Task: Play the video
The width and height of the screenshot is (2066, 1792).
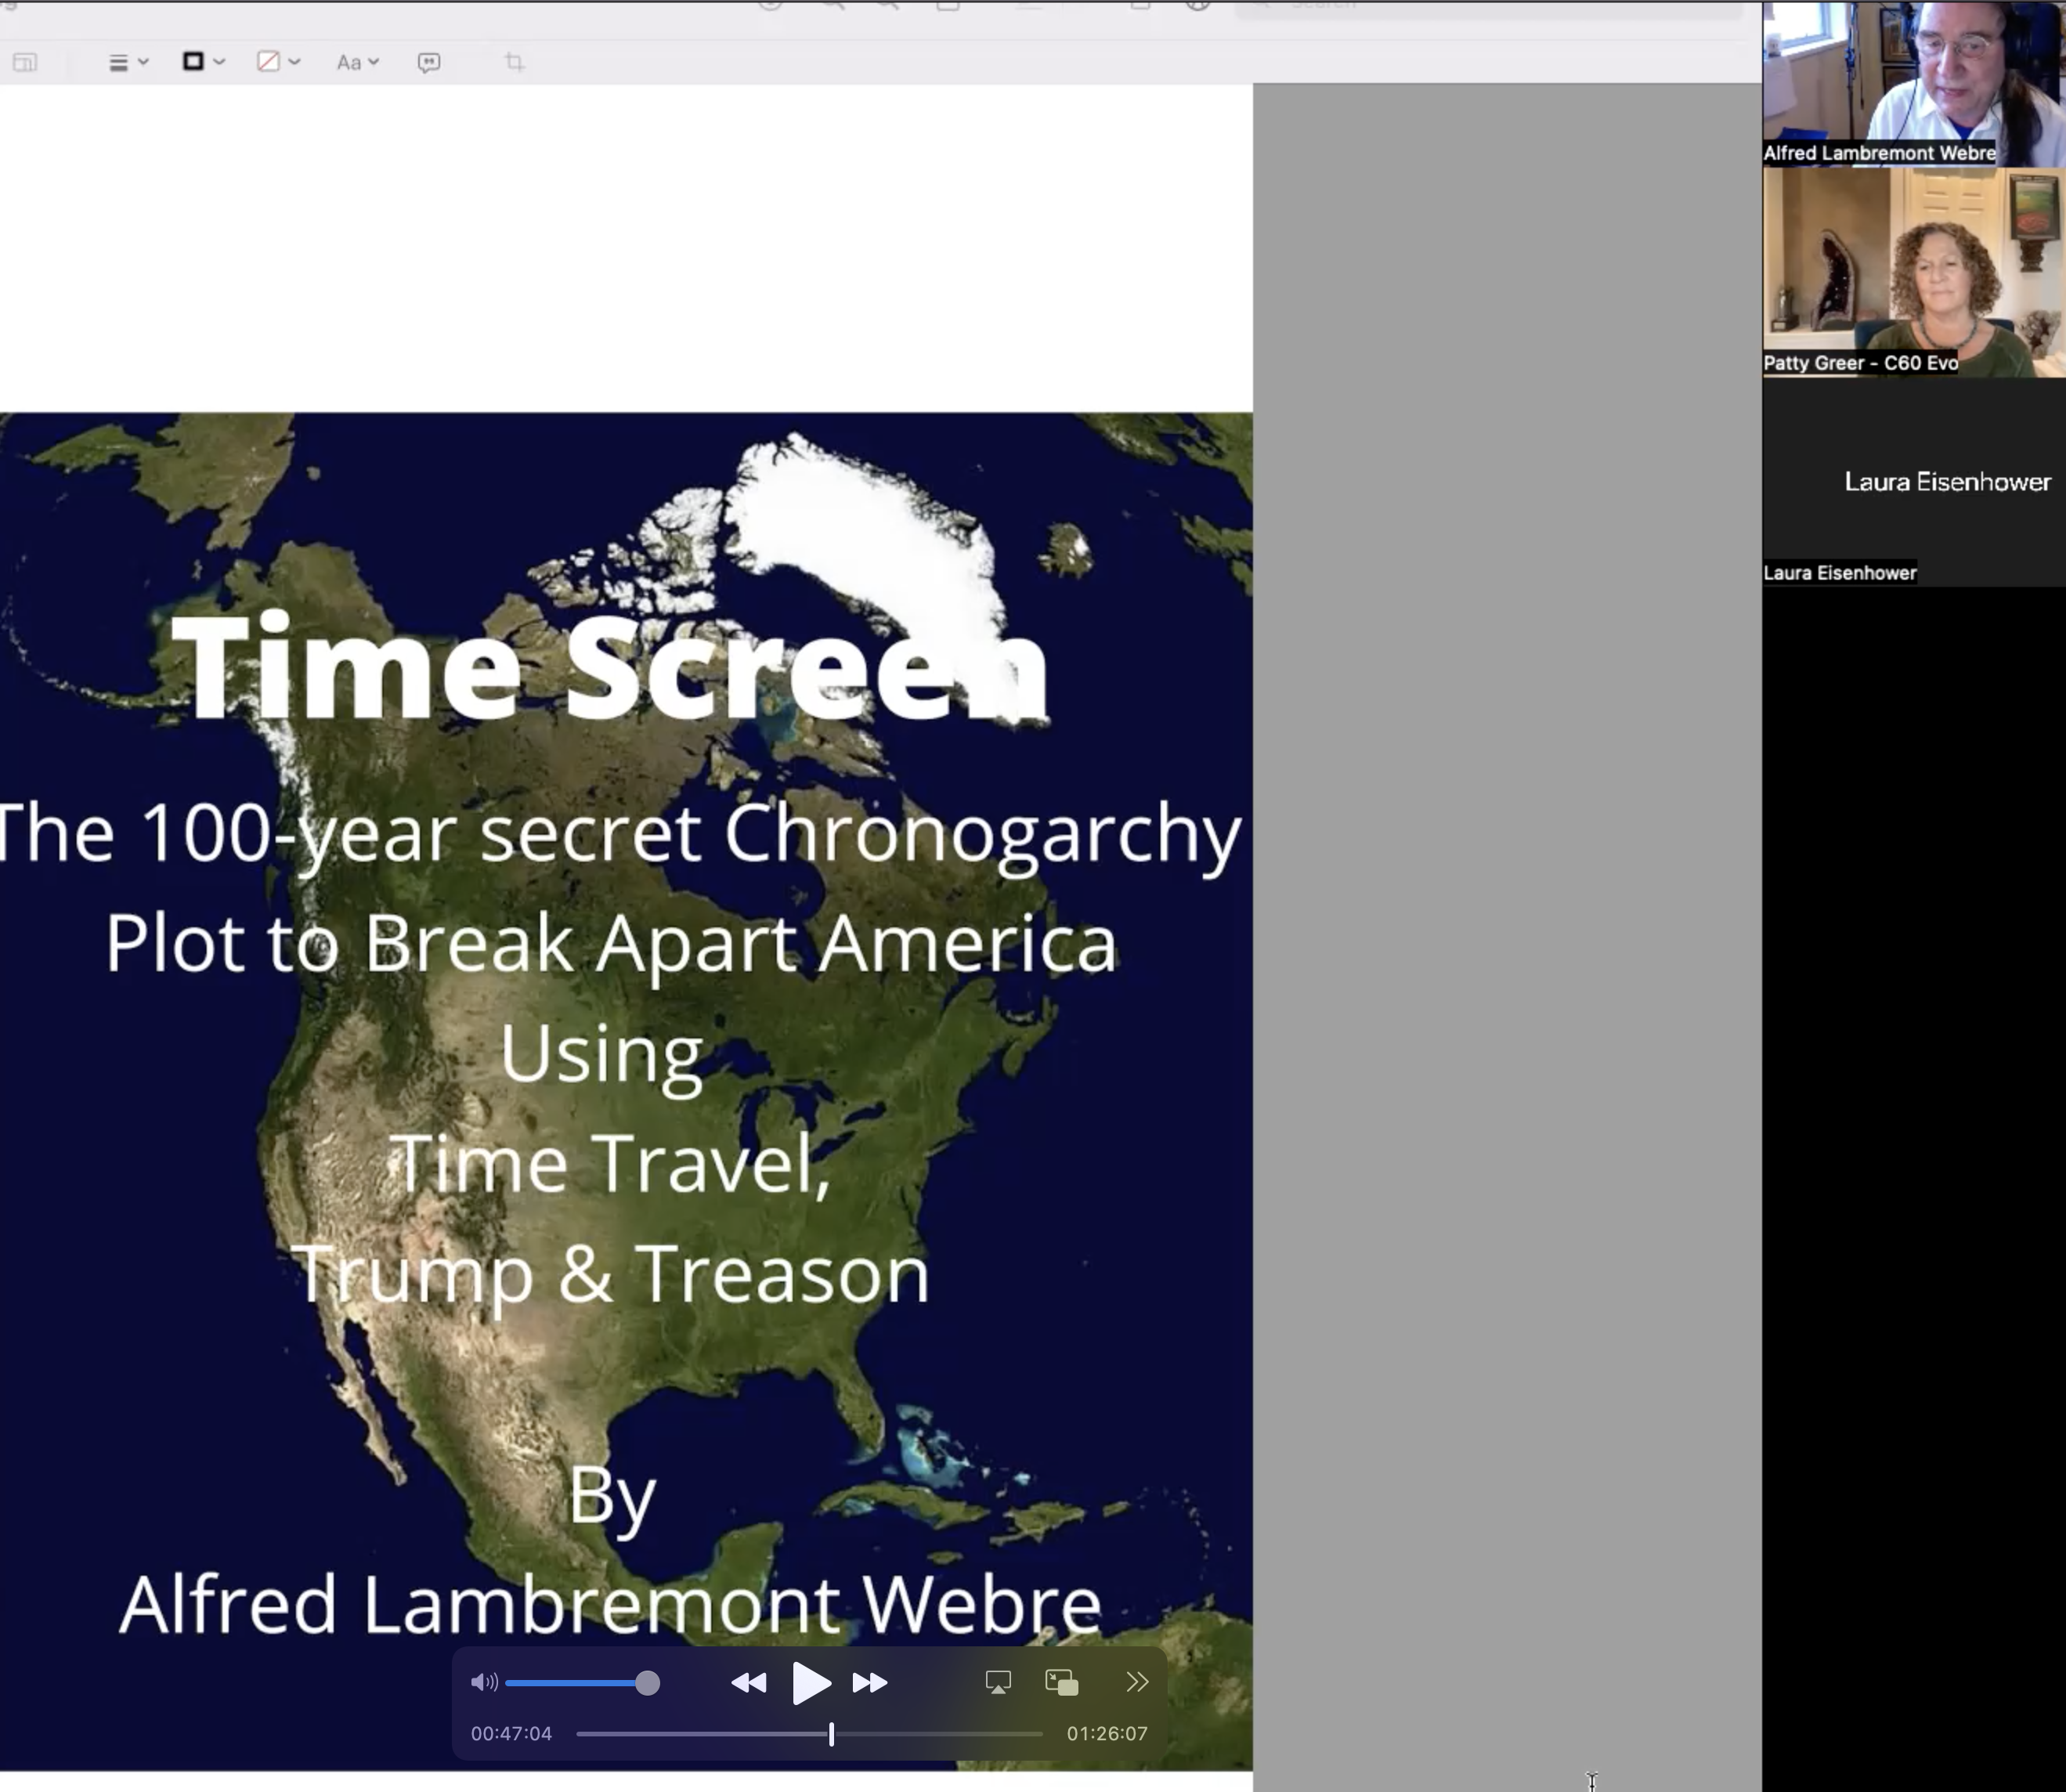Action: (x=810, y=1683)
